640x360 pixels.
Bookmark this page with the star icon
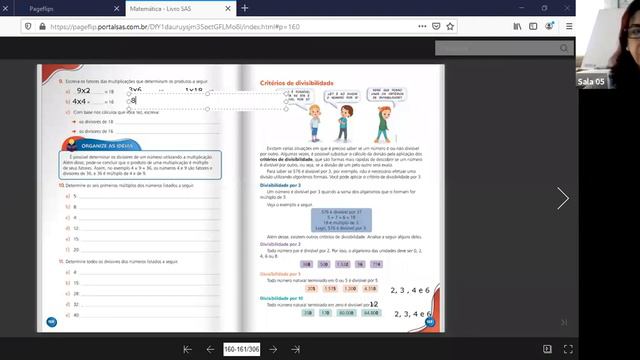[450, 27]
